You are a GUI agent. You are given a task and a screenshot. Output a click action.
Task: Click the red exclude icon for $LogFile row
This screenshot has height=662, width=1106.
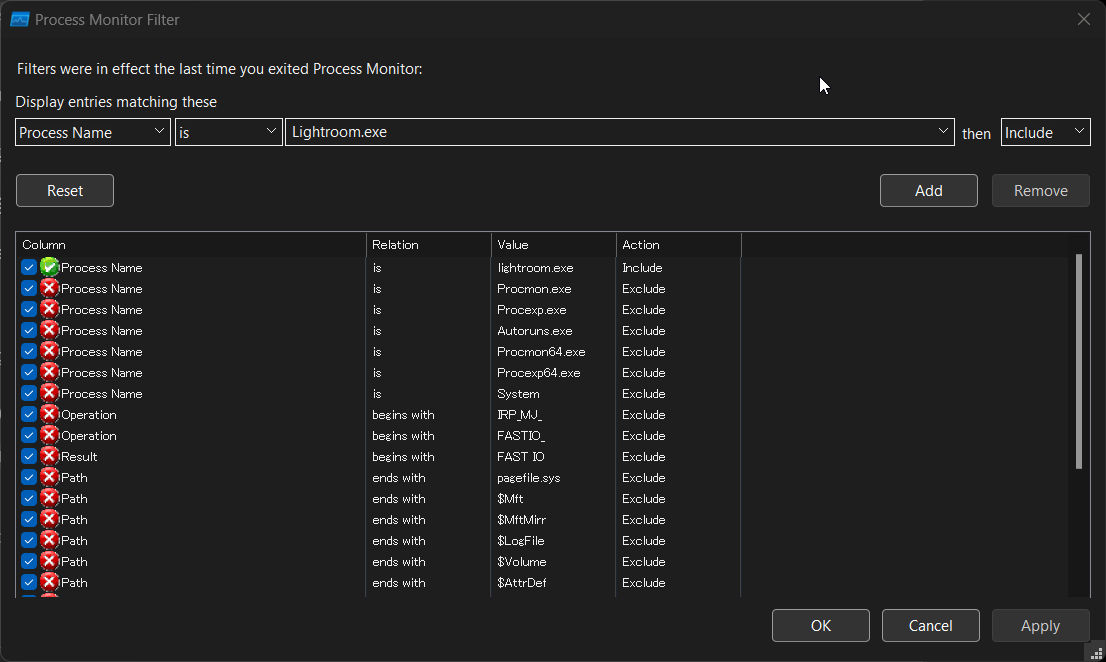pos(49,541)
